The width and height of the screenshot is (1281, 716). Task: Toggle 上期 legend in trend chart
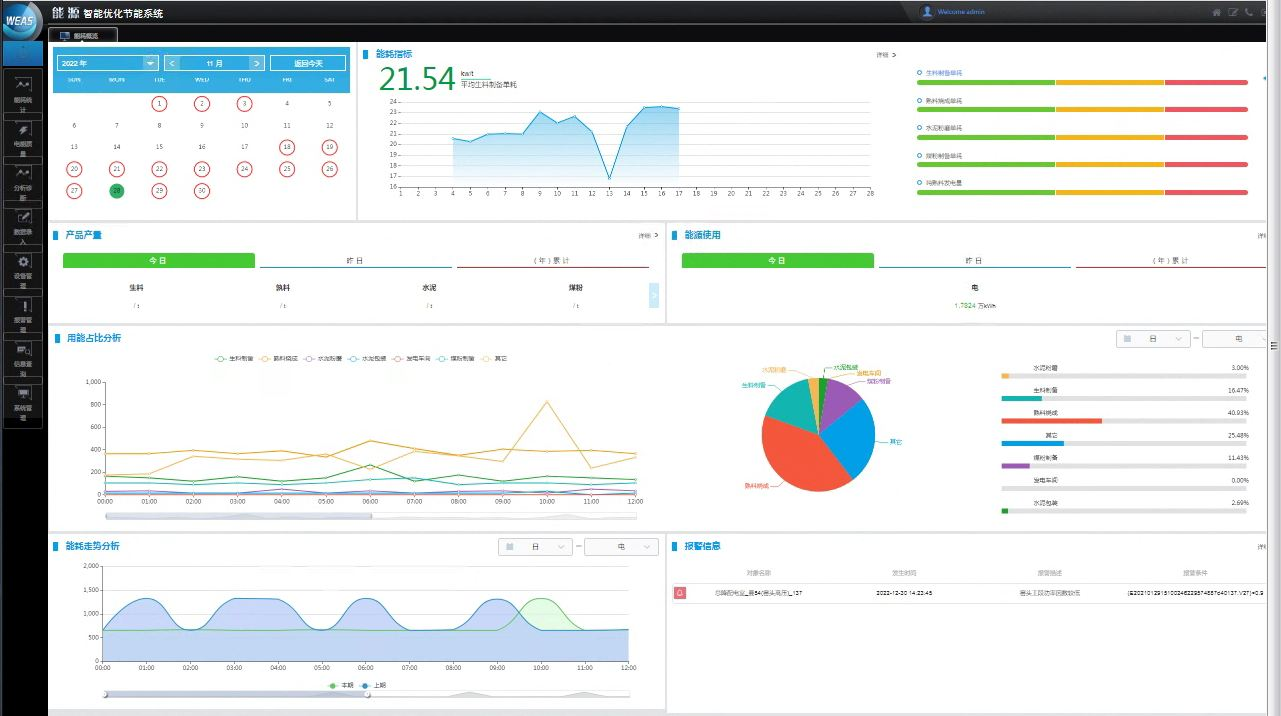(371, 685)
